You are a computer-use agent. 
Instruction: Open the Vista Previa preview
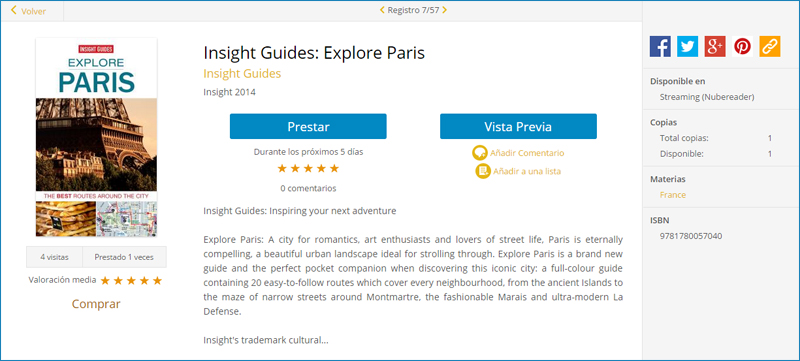click(x=518, y=126)
